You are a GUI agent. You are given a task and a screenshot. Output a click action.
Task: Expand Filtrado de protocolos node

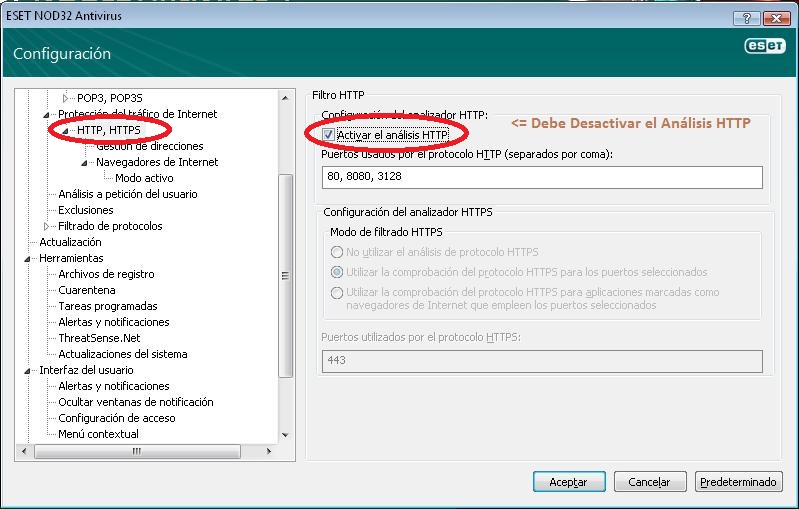coord(47,226)
